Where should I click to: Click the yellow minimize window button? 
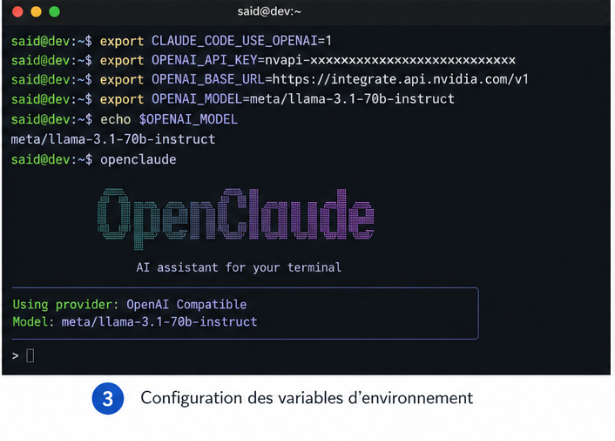(36, 12)
